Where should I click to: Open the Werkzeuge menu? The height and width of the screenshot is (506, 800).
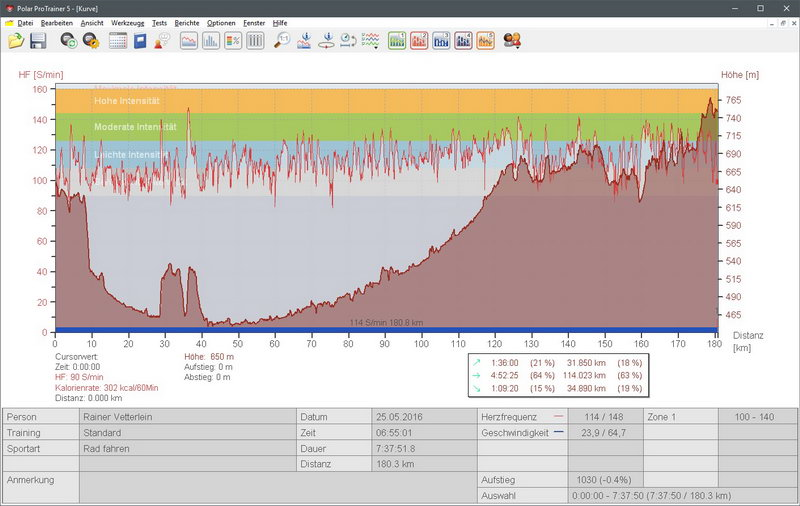tap(126, 22)
